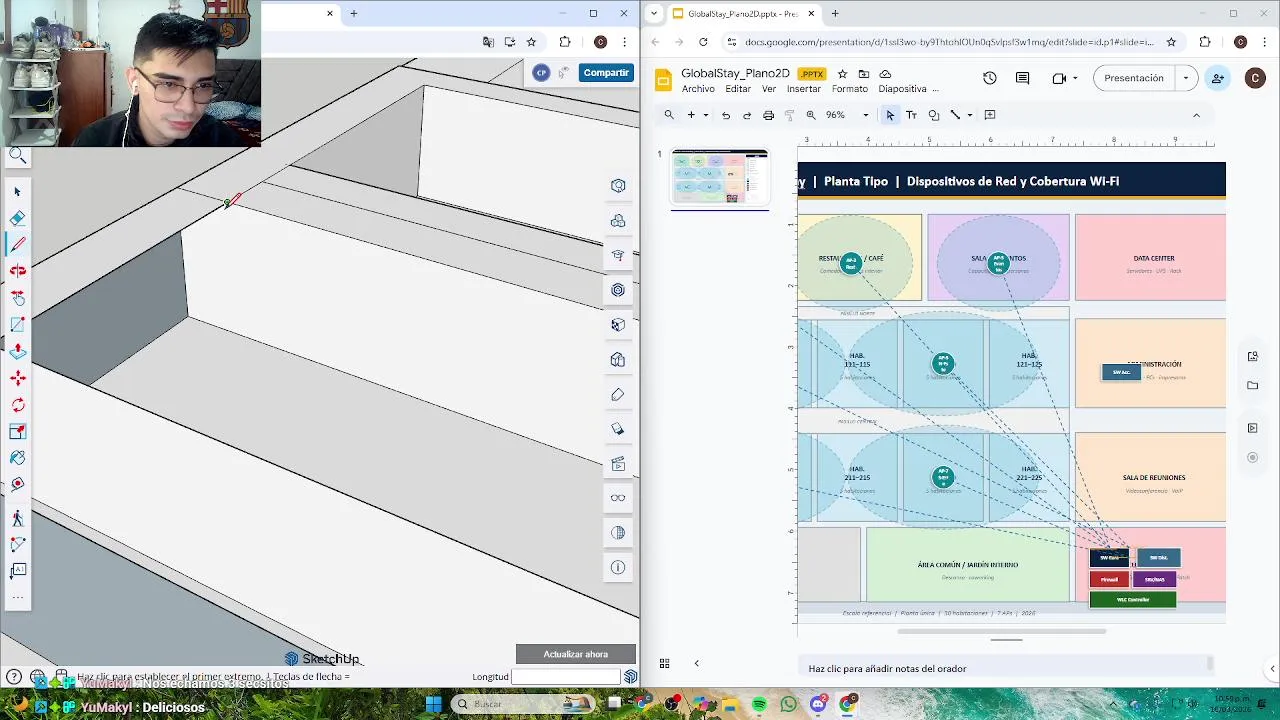Open the Entity Info panel in SketchUp

point(618,186)
